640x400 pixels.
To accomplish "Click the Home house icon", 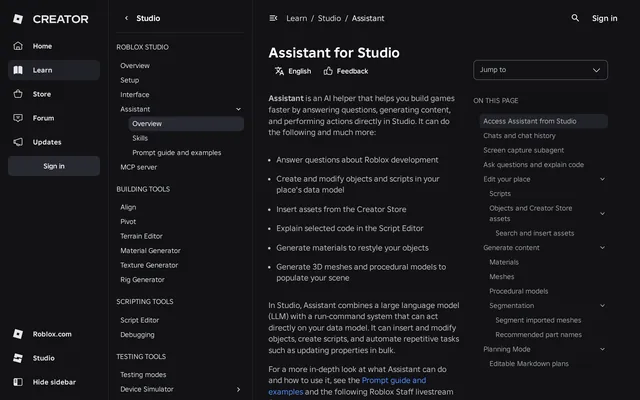I will pyautogui.click(x=18, y=46).
